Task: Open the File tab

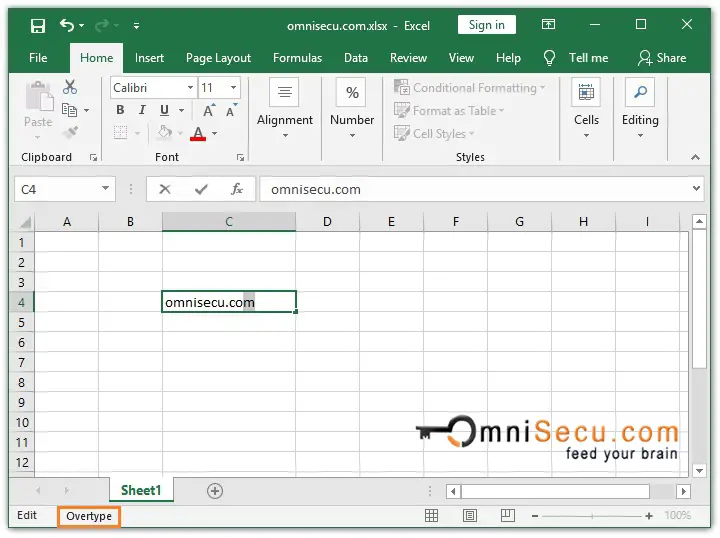Action: [38, 58]
